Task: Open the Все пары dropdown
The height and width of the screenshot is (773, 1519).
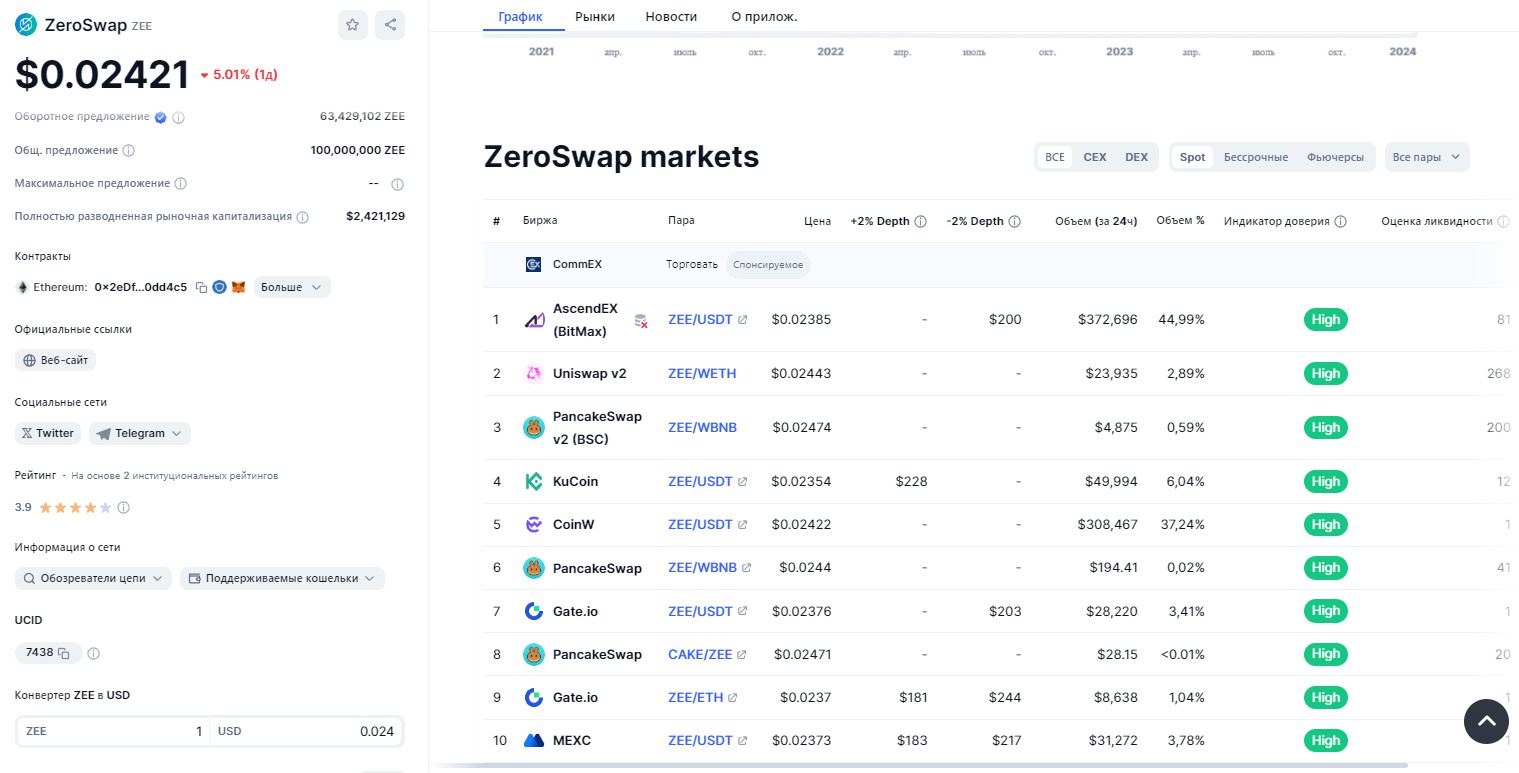Action: 1427,157
